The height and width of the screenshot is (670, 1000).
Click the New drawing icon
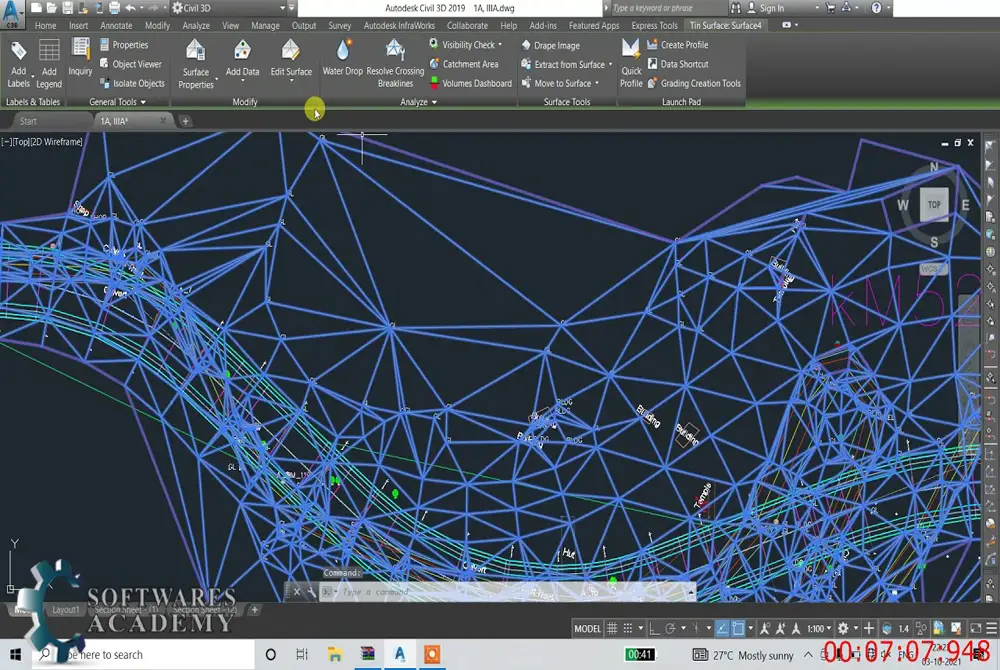[36, 8]
